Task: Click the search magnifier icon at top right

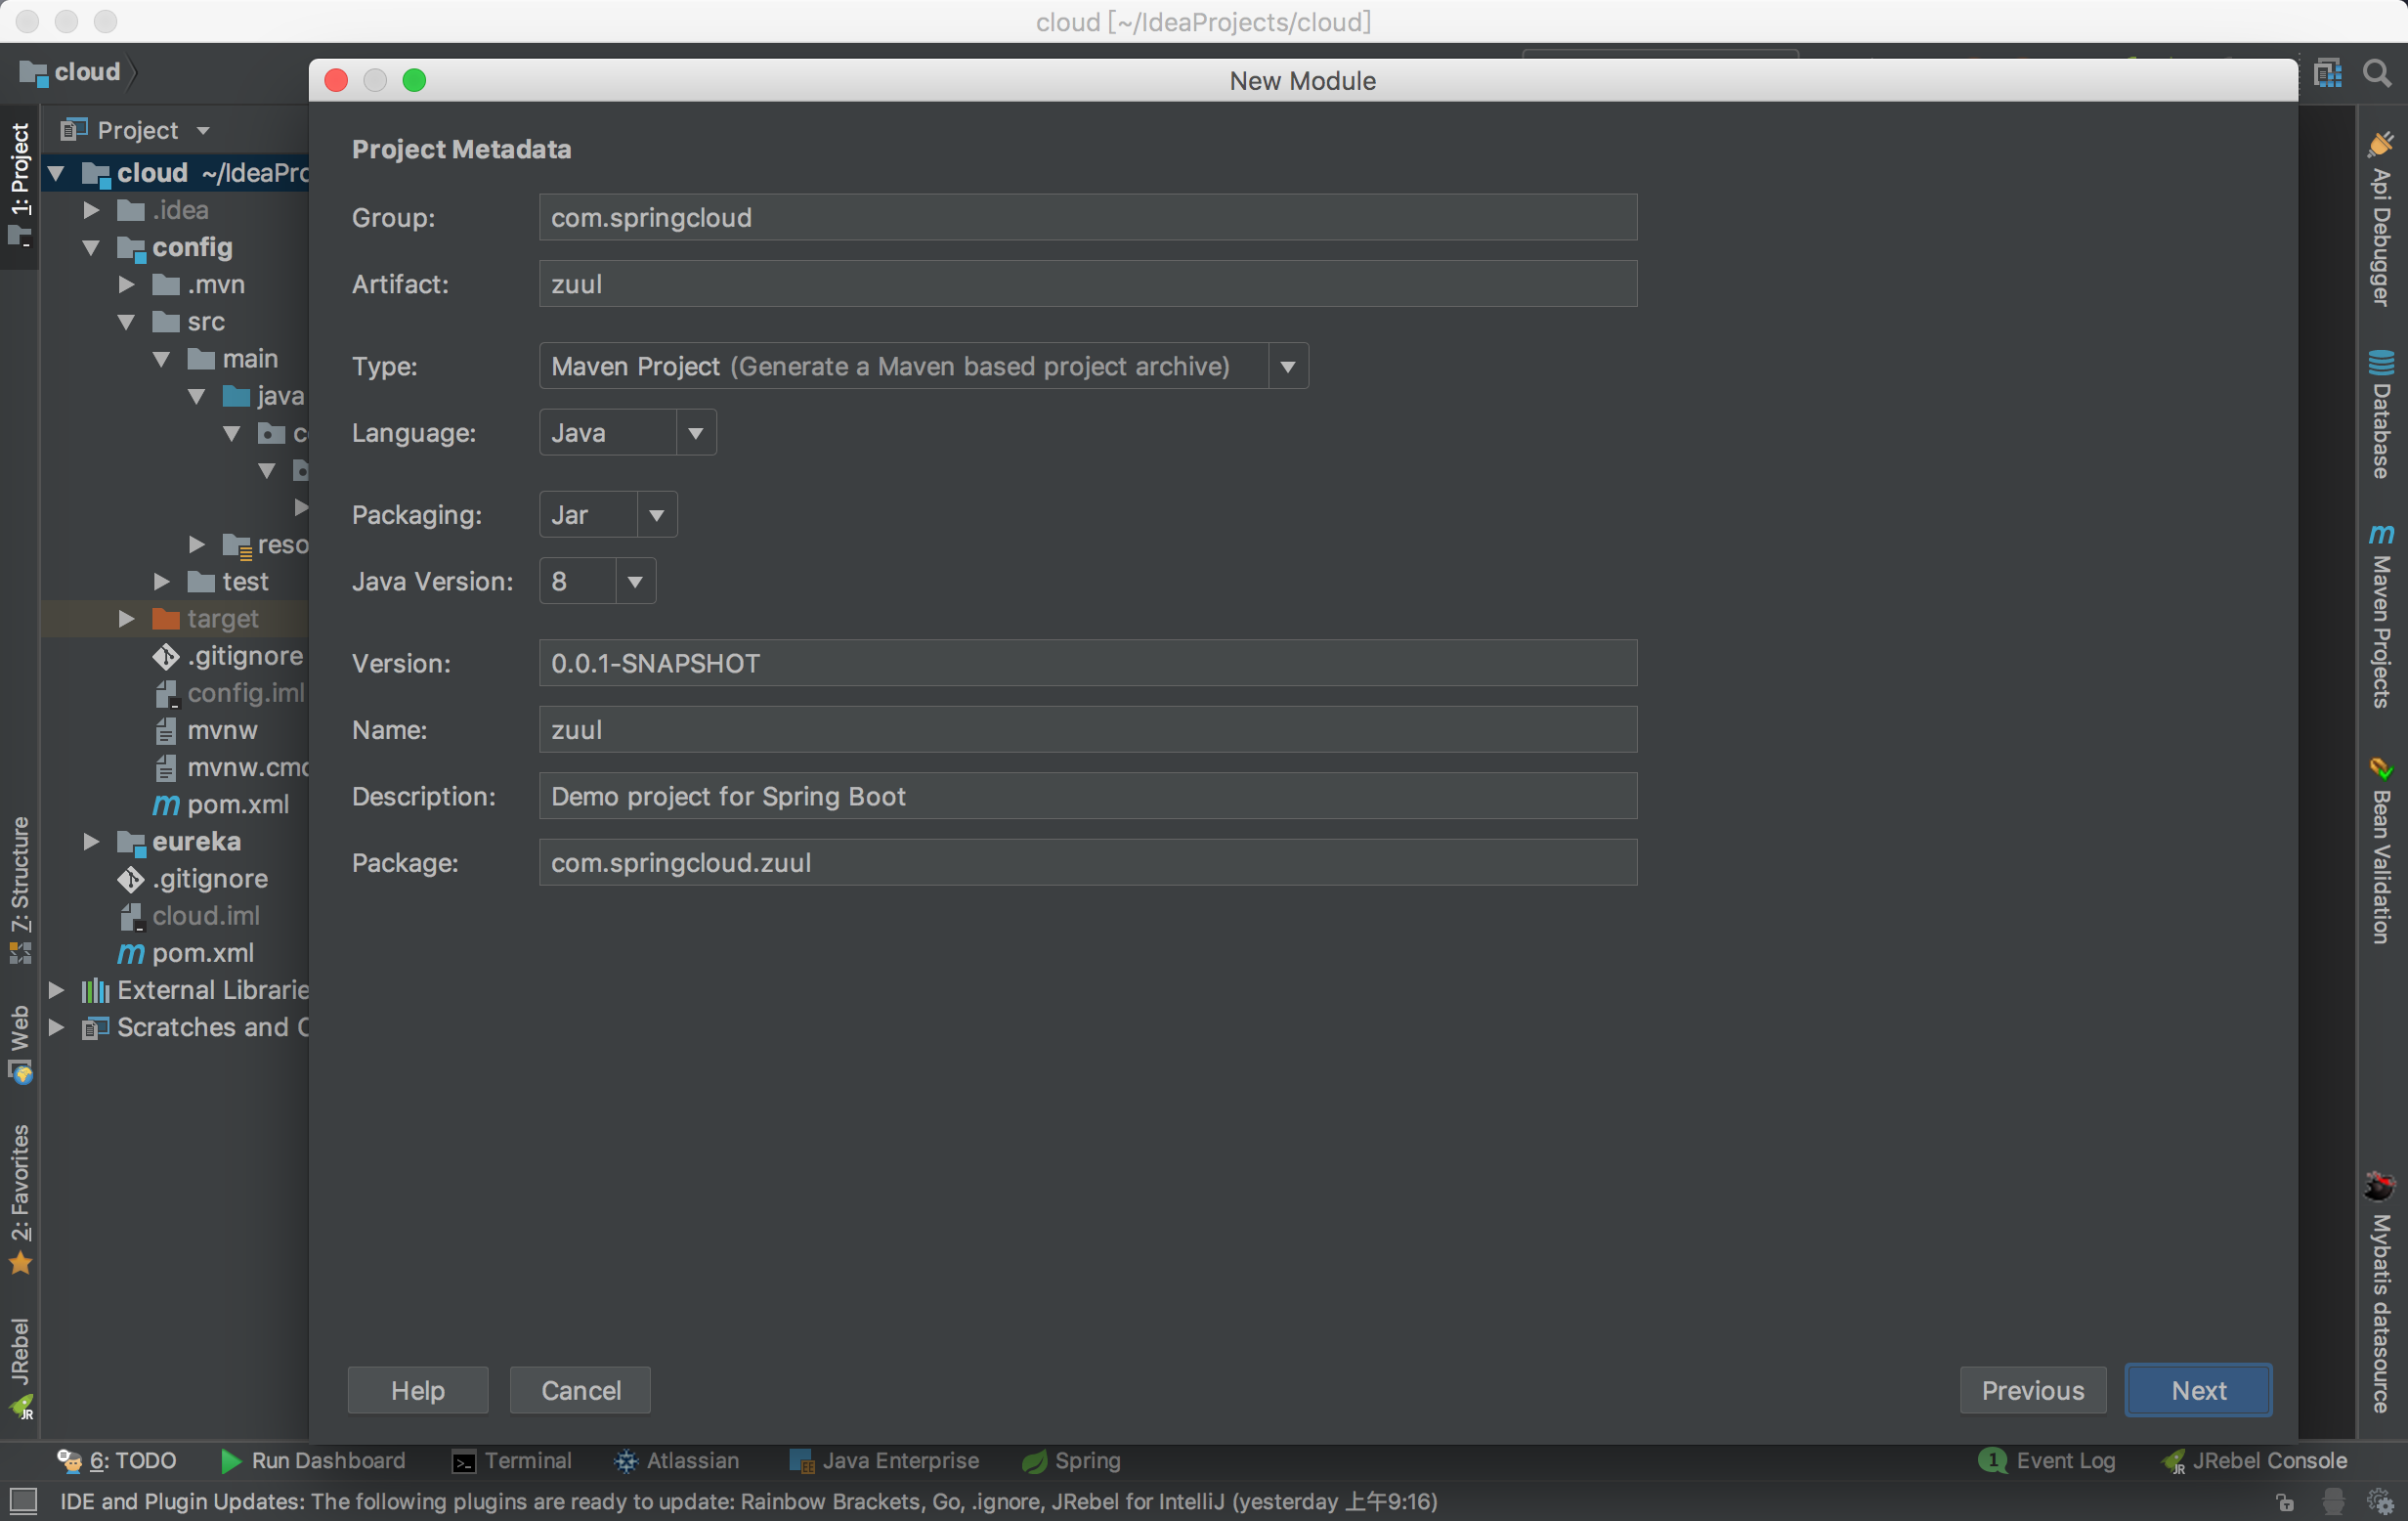Action: 2376,73
